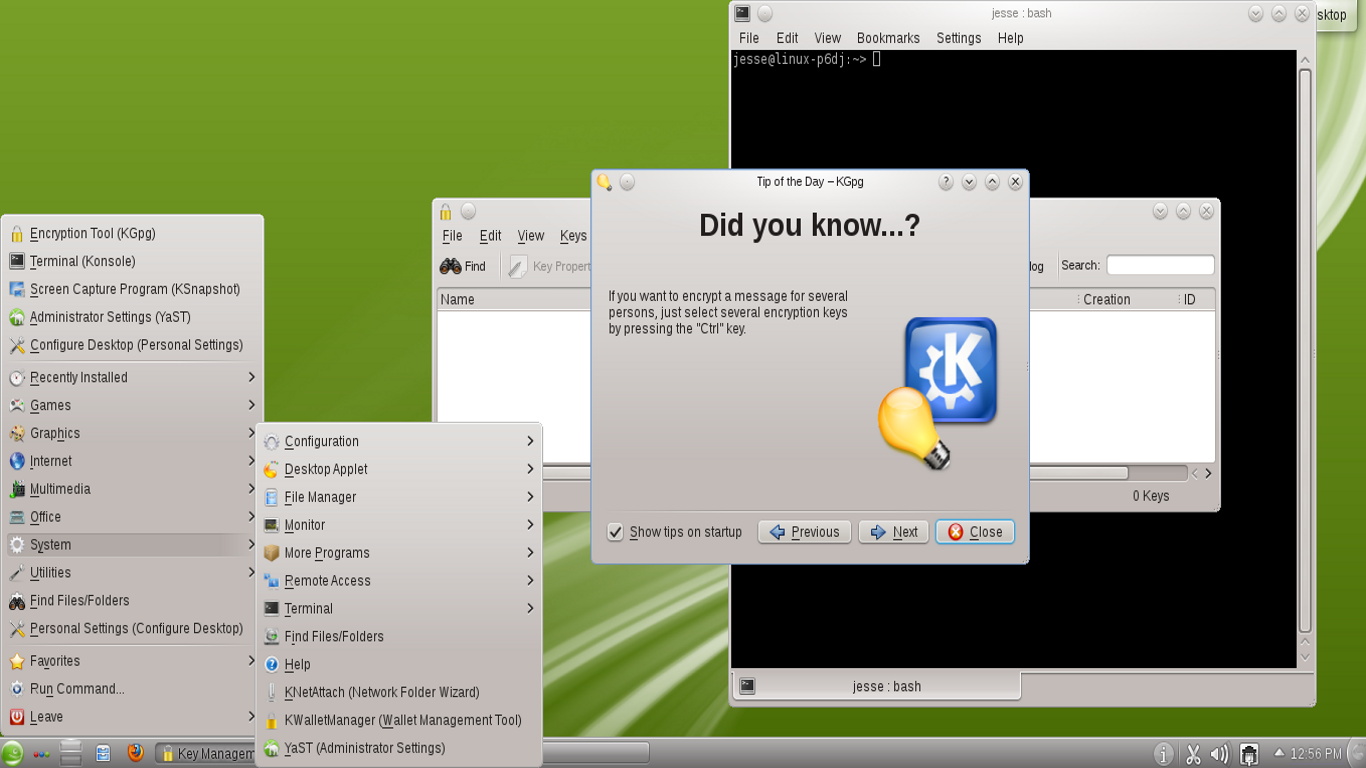Open the Settings menu in Konsole
Viewport: 1366px width, 768px height.
point(958,38)
